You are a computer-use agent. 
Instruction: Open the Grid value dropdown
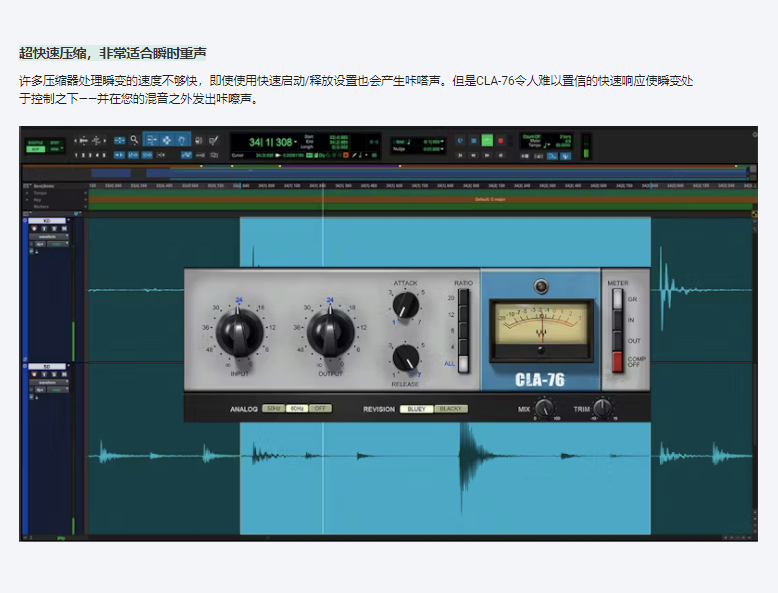442,141
